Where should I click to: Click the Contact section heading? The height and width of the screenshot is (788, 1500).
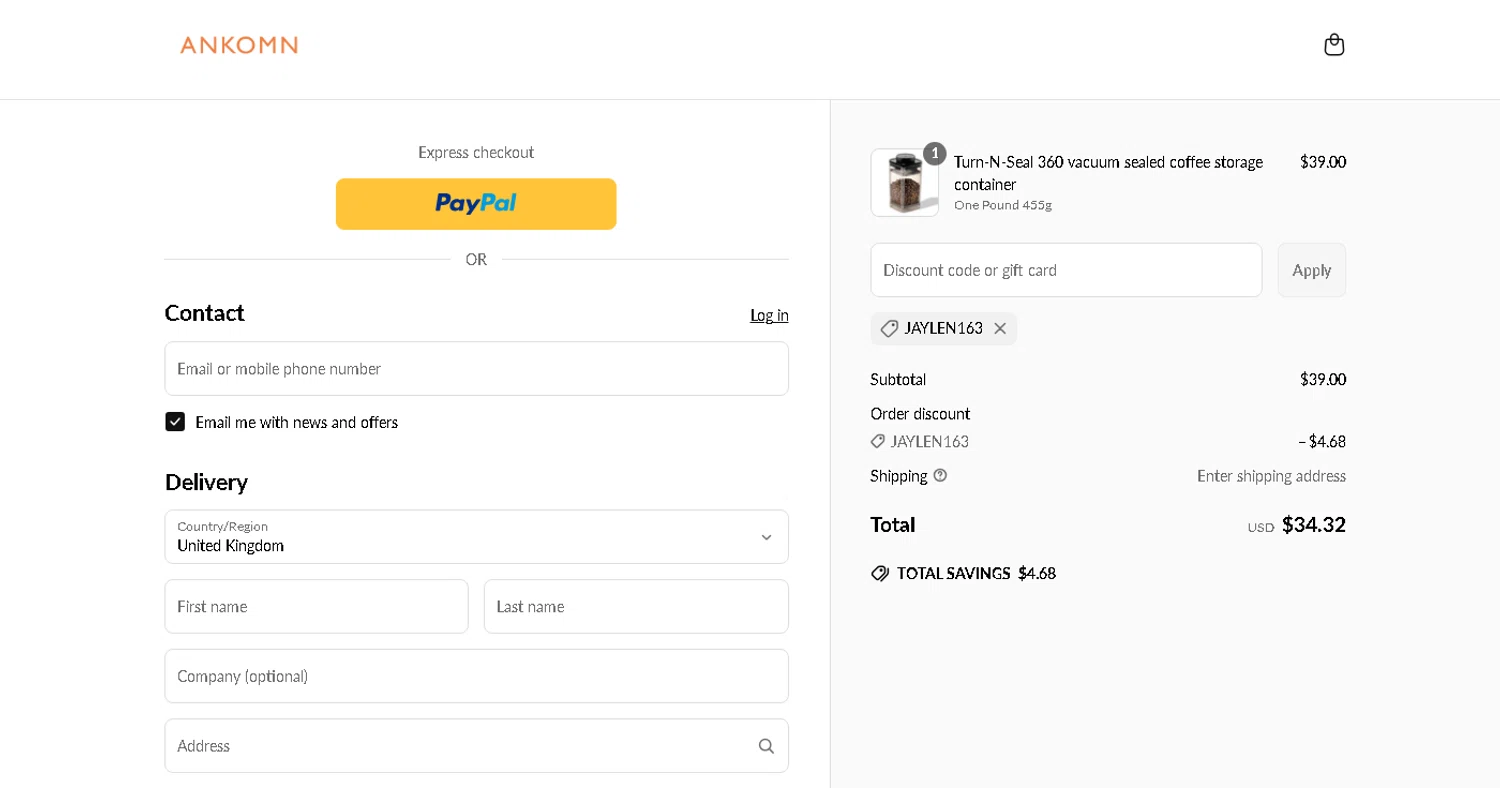[204, 313]
